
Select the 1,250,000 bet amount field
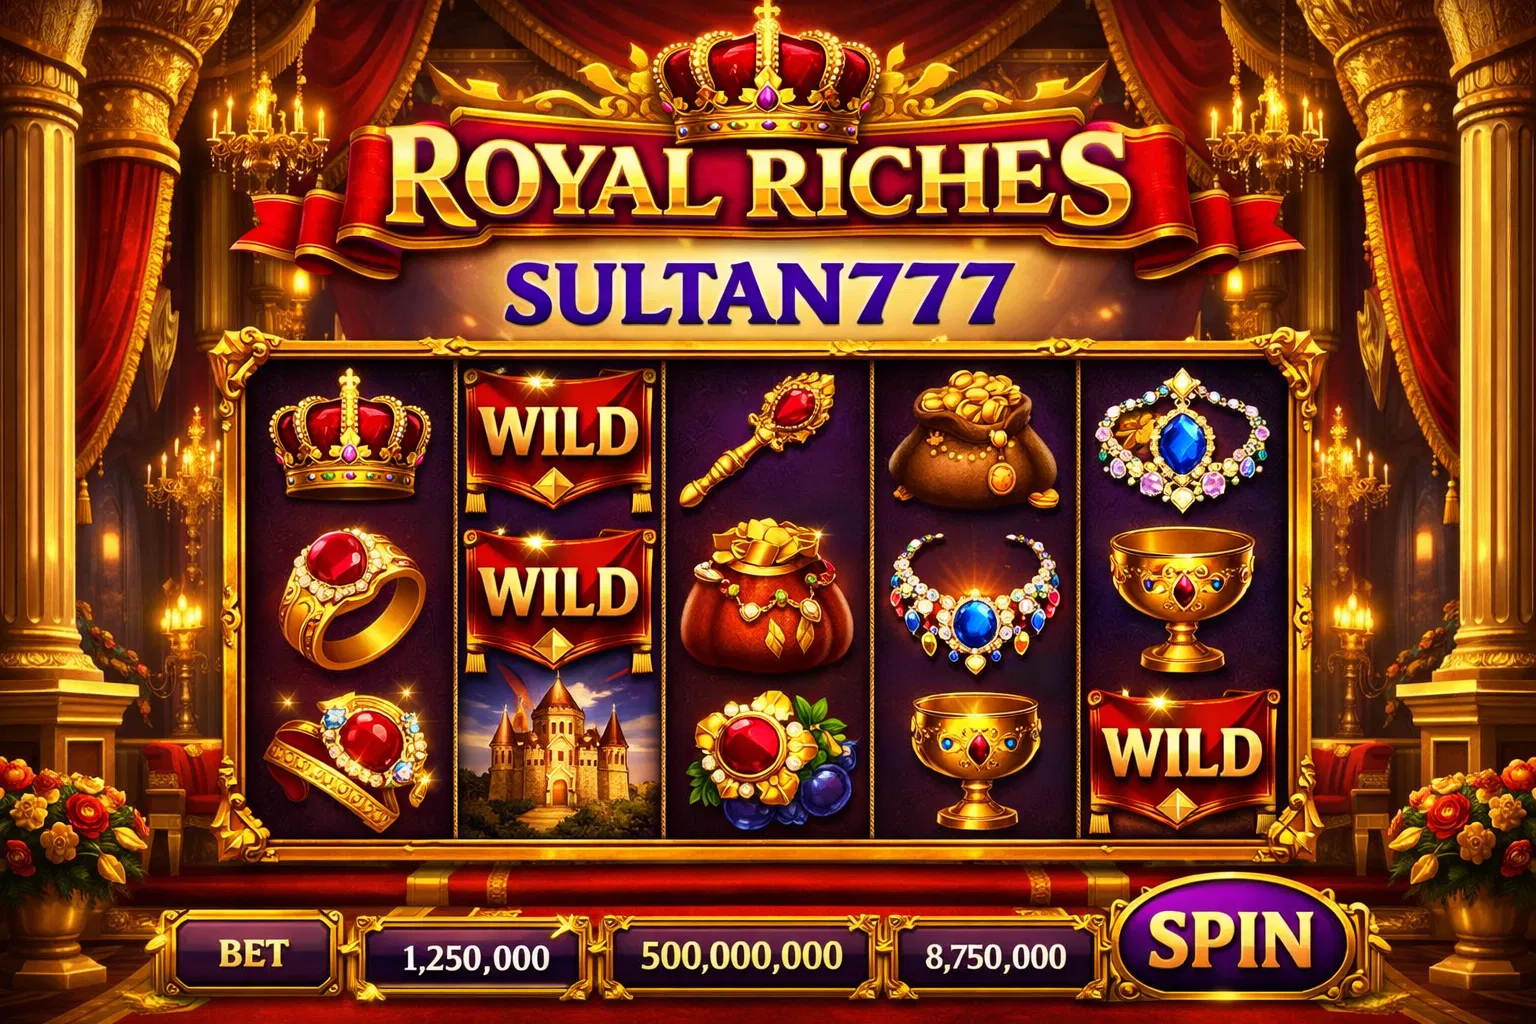(x=475, y=957)
